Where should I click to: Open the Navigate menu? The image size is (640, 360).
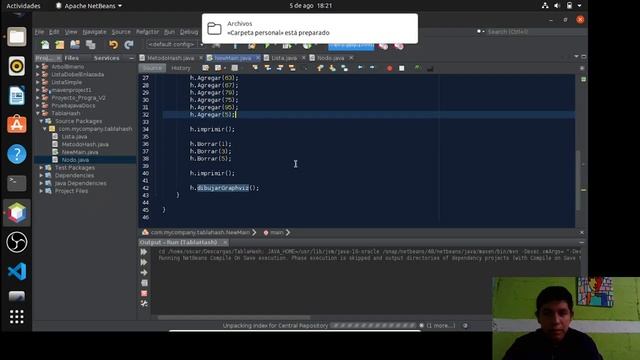pos(94,31)
